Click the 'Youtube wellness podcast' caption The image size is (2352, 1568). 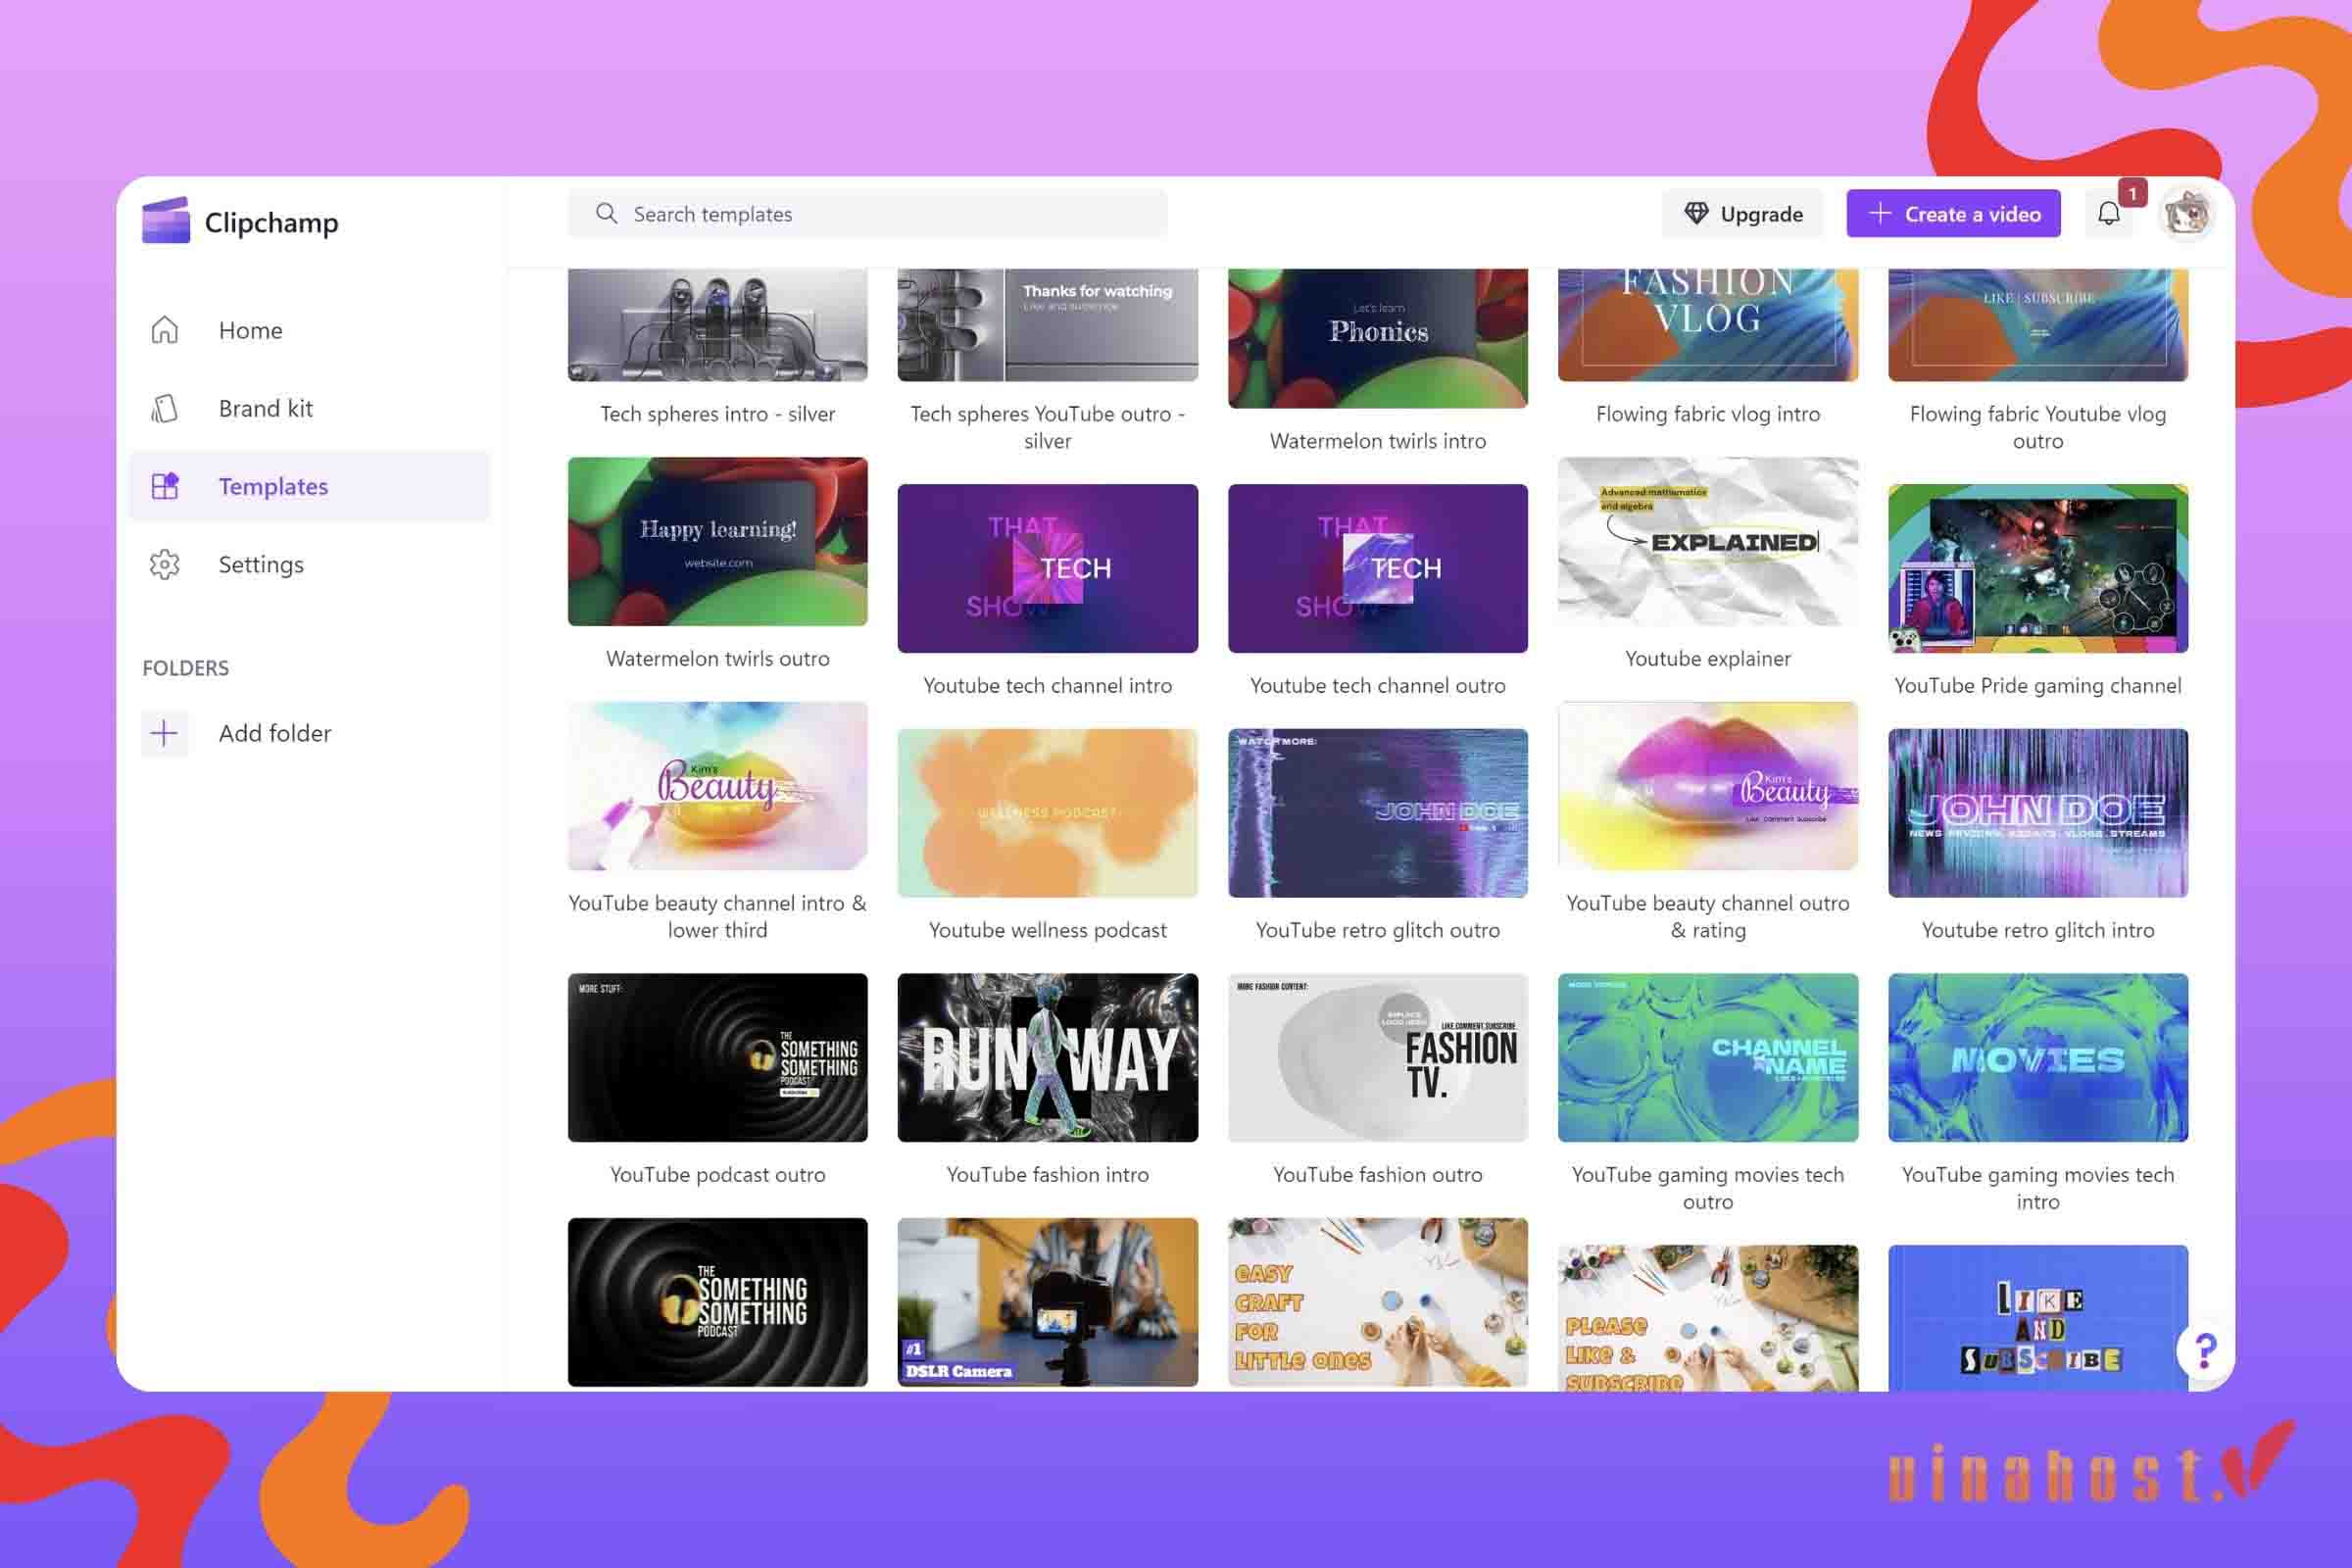tap(1048, 930)
